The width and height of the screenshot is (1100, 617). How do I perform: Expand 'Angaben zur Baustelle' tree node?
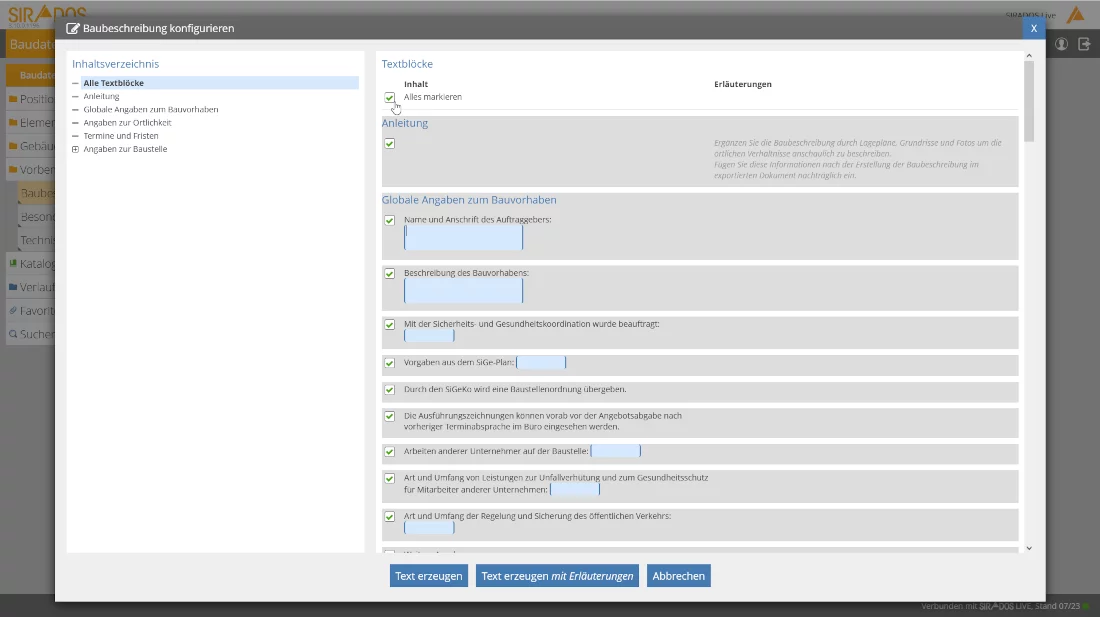tap(75, 149)
